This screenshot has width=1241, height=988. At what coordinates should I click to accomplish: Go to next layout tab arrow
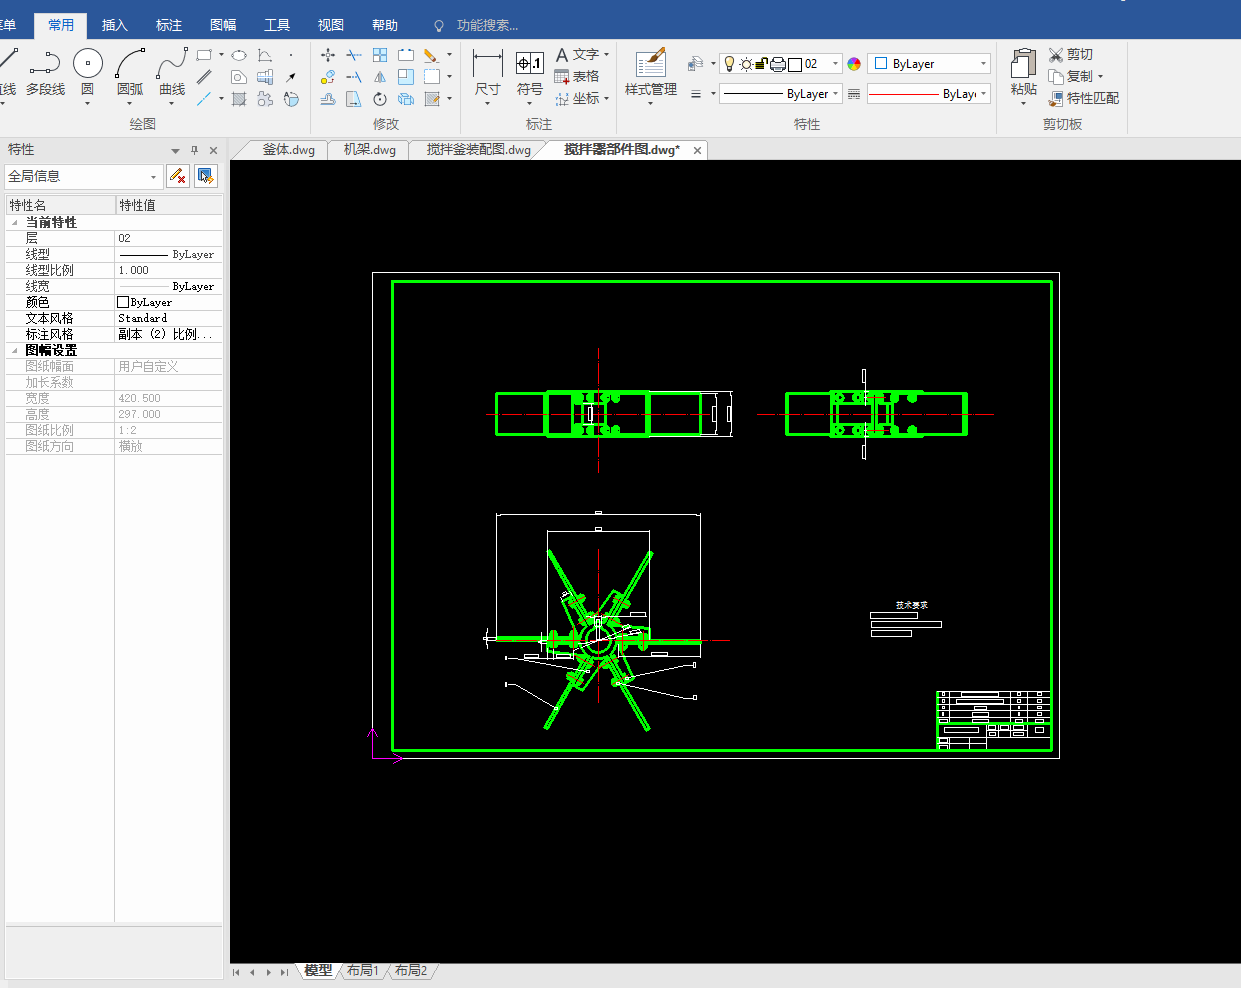point(269,972)
